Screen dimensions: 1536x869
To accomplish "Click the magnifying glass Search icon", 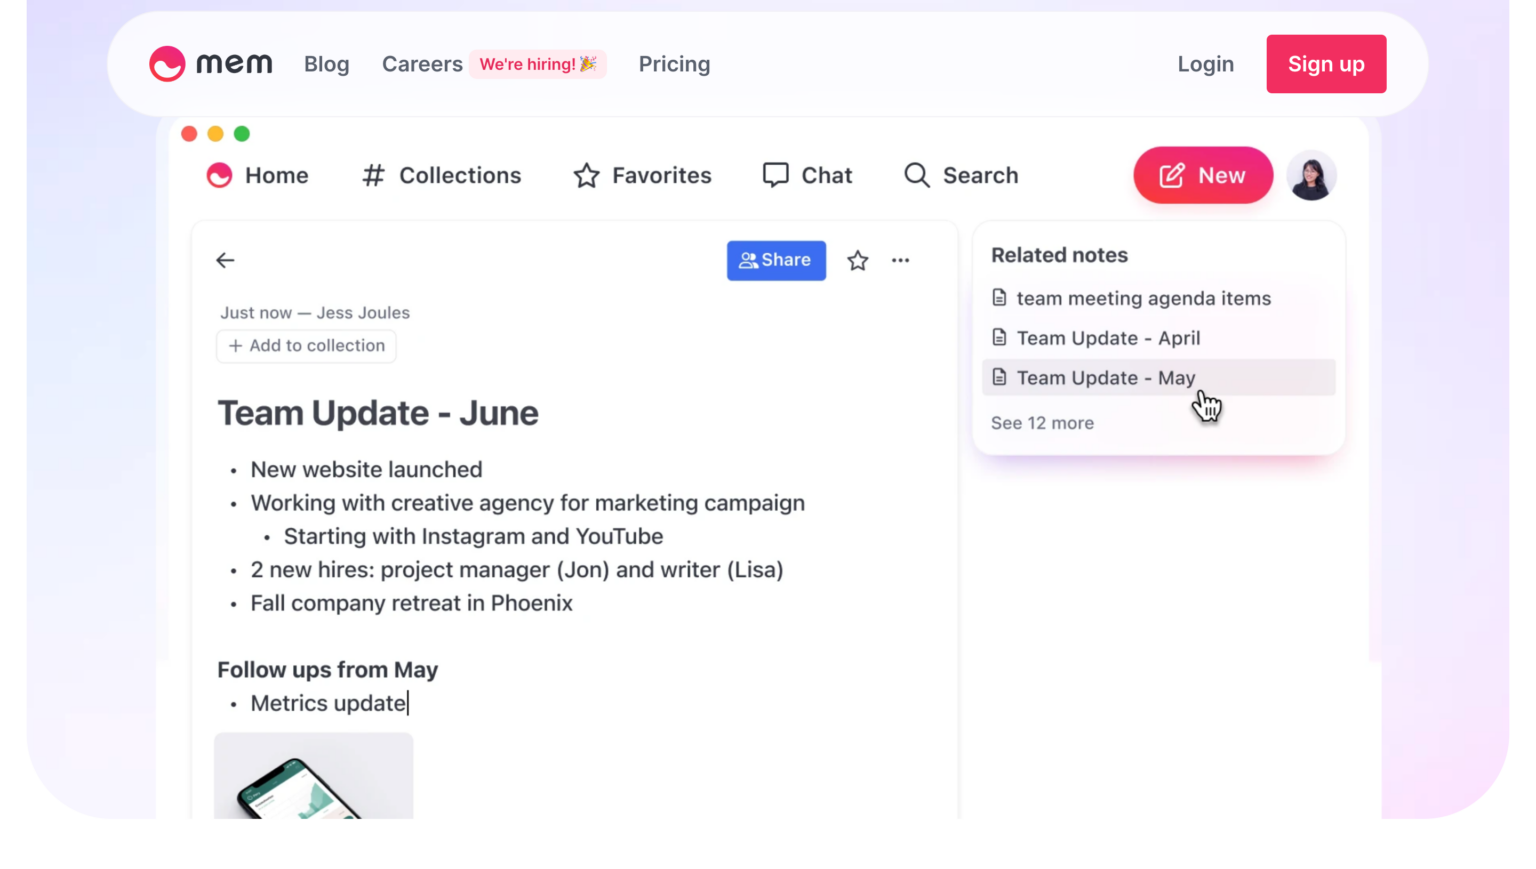I will pos(916,175).
